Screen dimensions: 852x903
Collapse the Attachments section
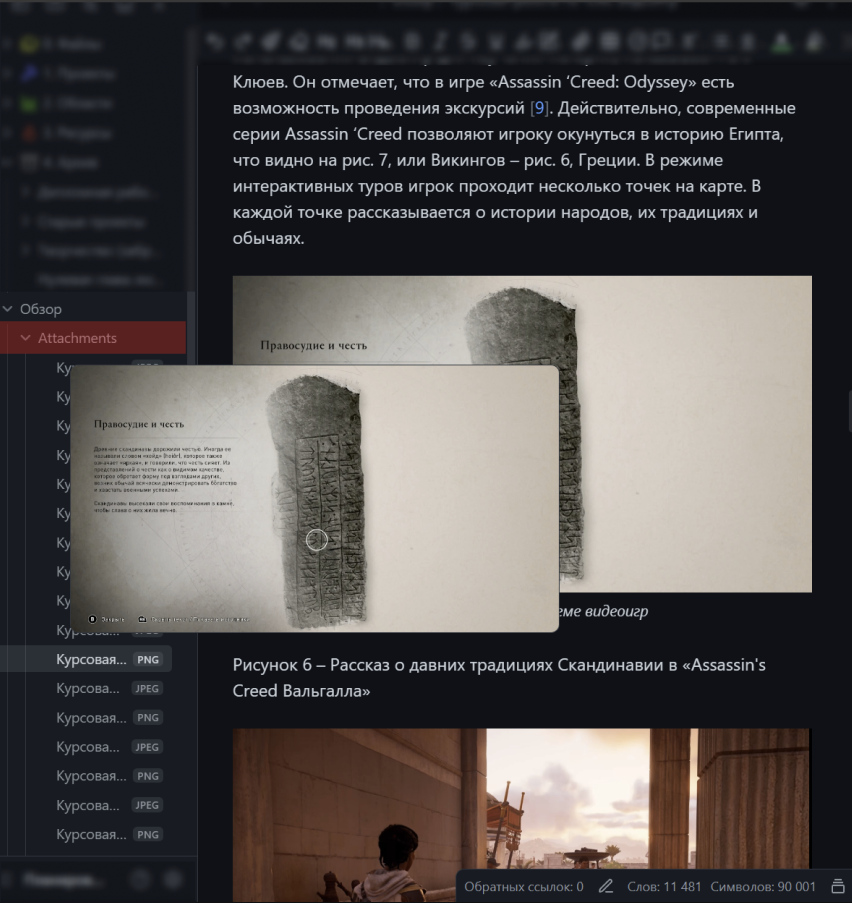click(24, 338)
